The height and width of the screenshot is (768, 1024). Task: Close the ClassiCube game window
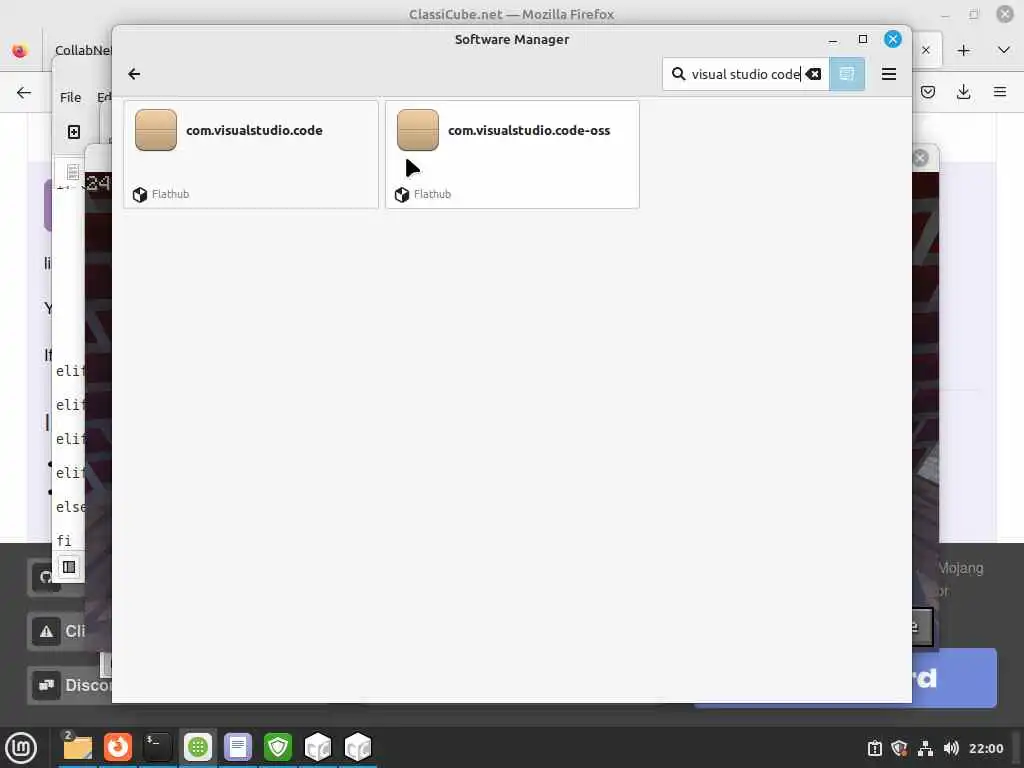(x=920, y=157)
